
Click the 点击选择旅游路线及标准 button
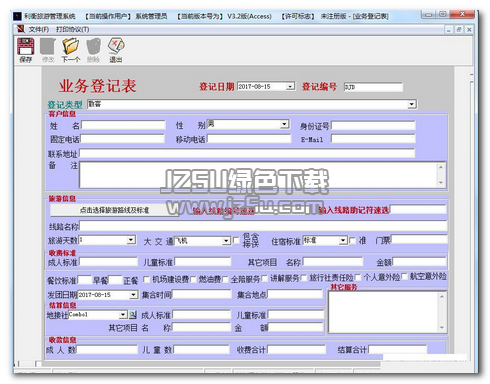pos(114,210)
